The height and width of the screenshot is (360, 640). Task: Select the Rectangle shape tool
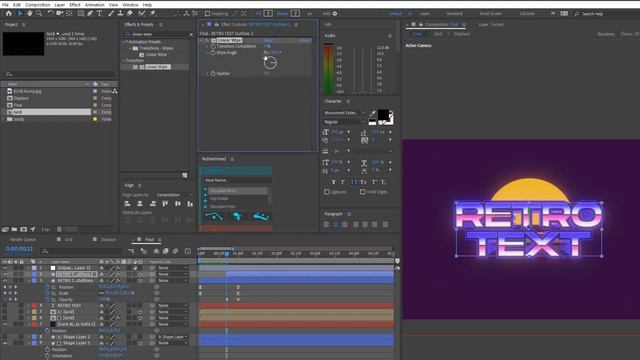pos(80,13)
